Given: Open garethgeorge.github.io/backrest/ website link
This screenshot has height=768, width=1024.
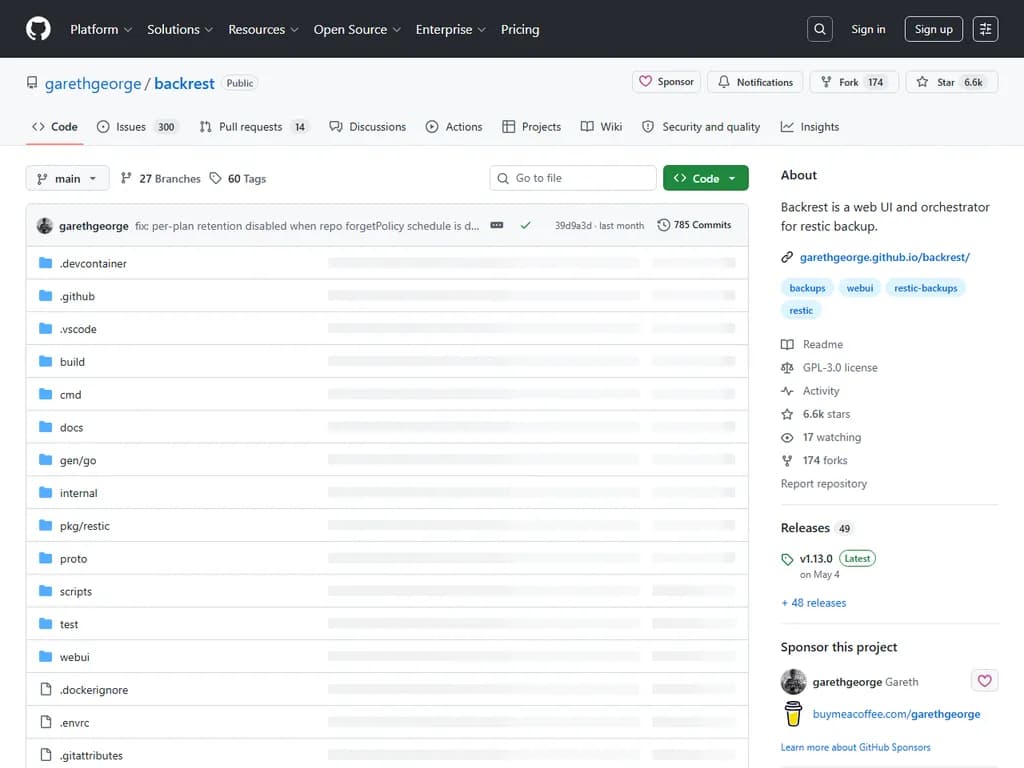Looking at the screenshot, I should coord(884,257).
